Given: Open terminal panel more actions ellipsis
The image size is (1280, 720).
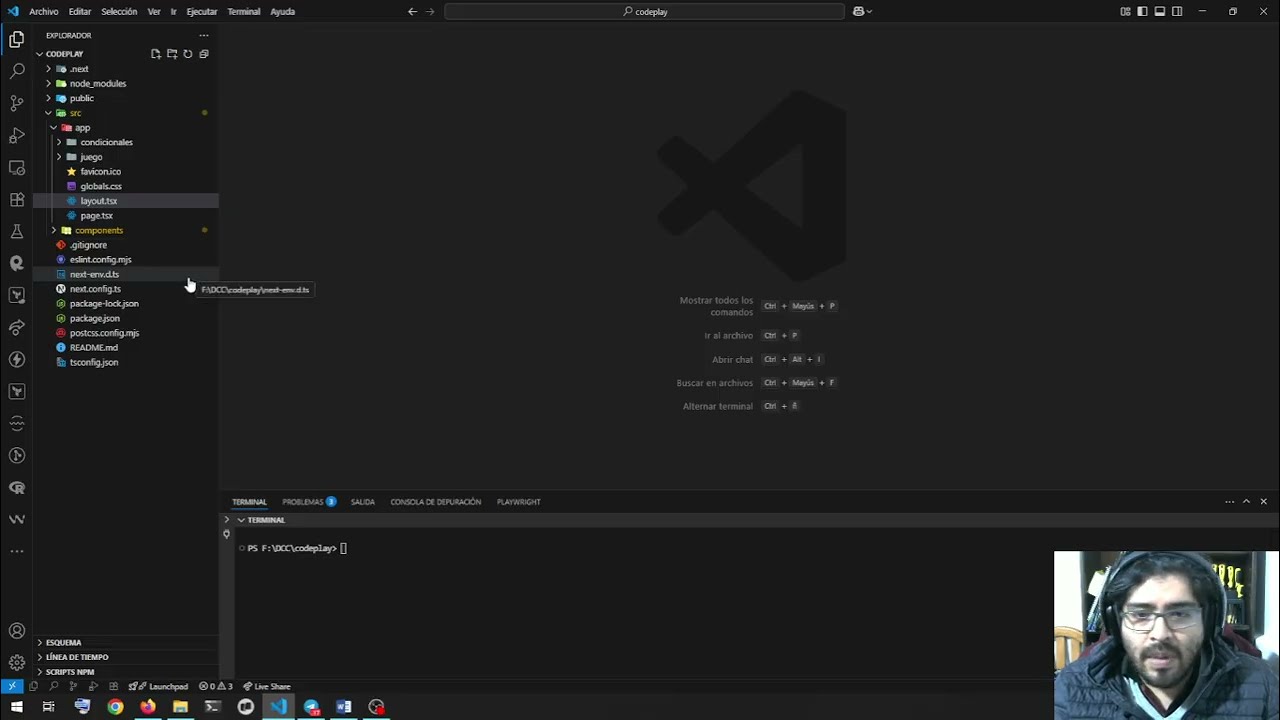Looking at the screenshot, I should (1229, 502).
